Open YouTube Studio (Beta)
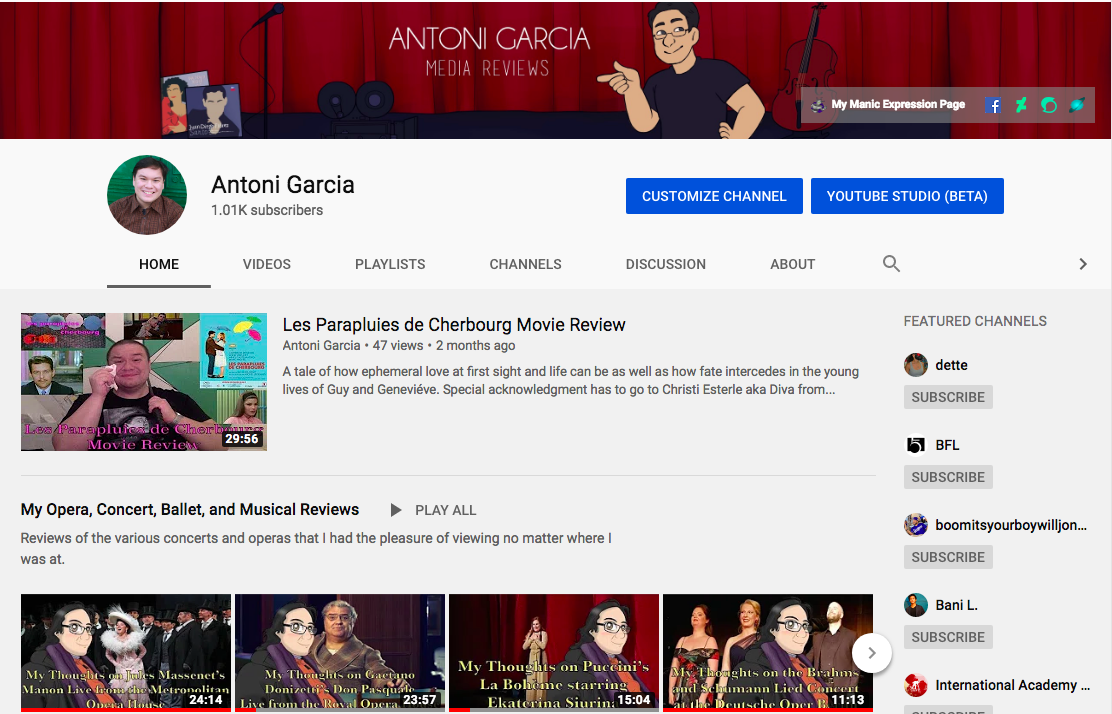Image resolution: width=1112 pixels, height=714 pixels. click(x=907, y=196)
